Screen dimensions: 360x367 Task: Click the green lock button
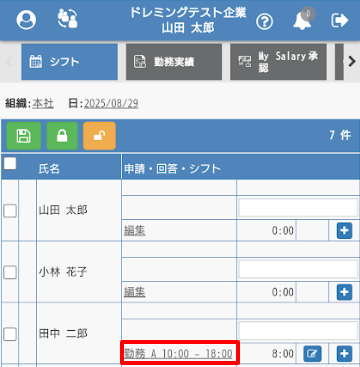point(62,136)
